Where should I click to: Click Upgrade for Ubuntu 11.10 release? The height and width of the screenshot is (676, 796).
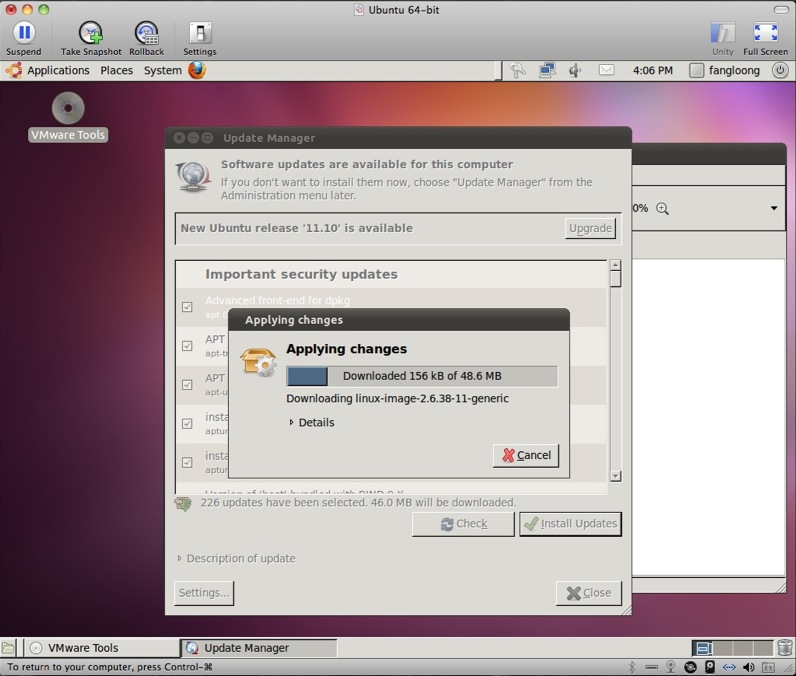pyautogui.click(x=590, y=228)
